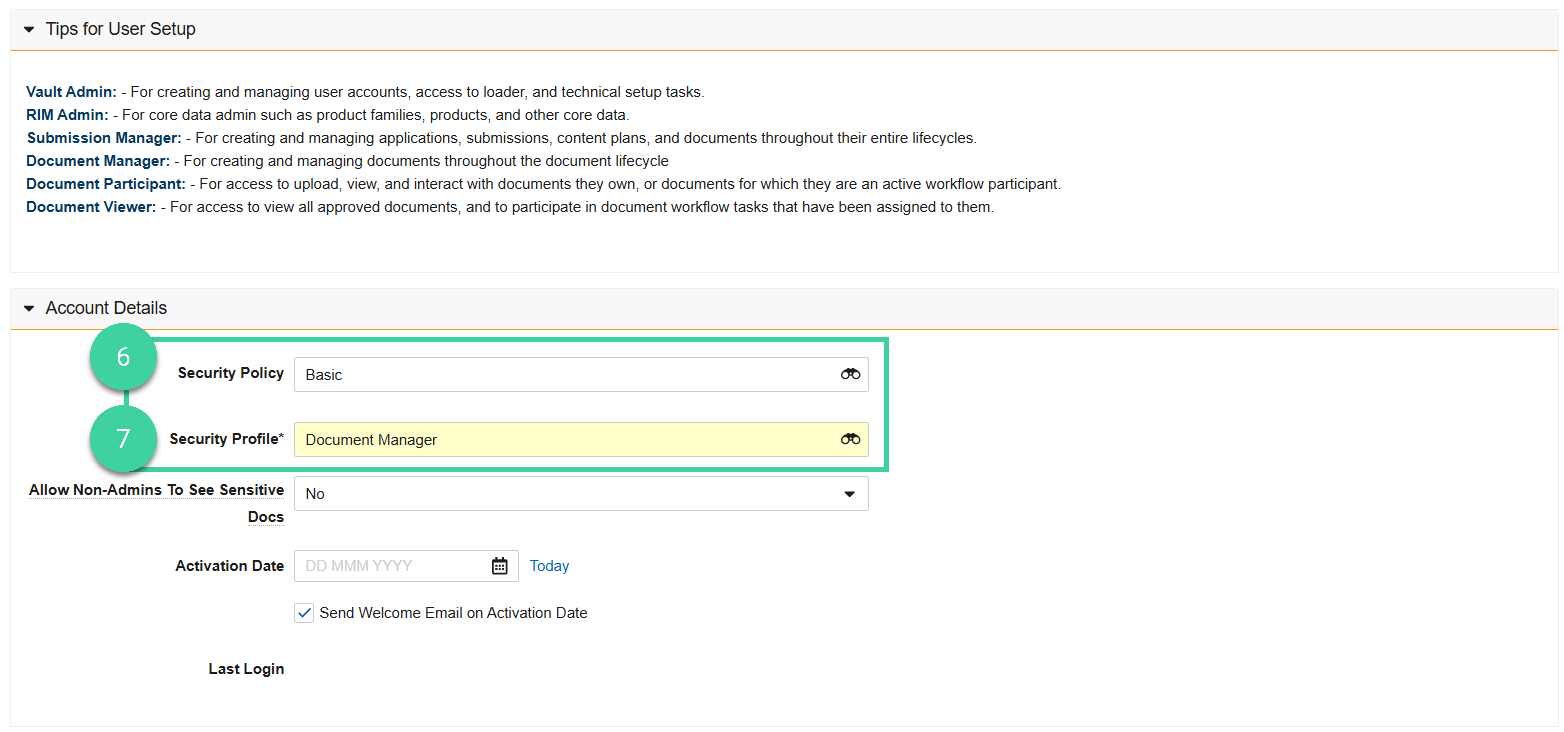Screen dimensions: 1564x732
Task: Open Allow Non-Admins To See Sensitive Docs dropdown
Action: (581, 494)
